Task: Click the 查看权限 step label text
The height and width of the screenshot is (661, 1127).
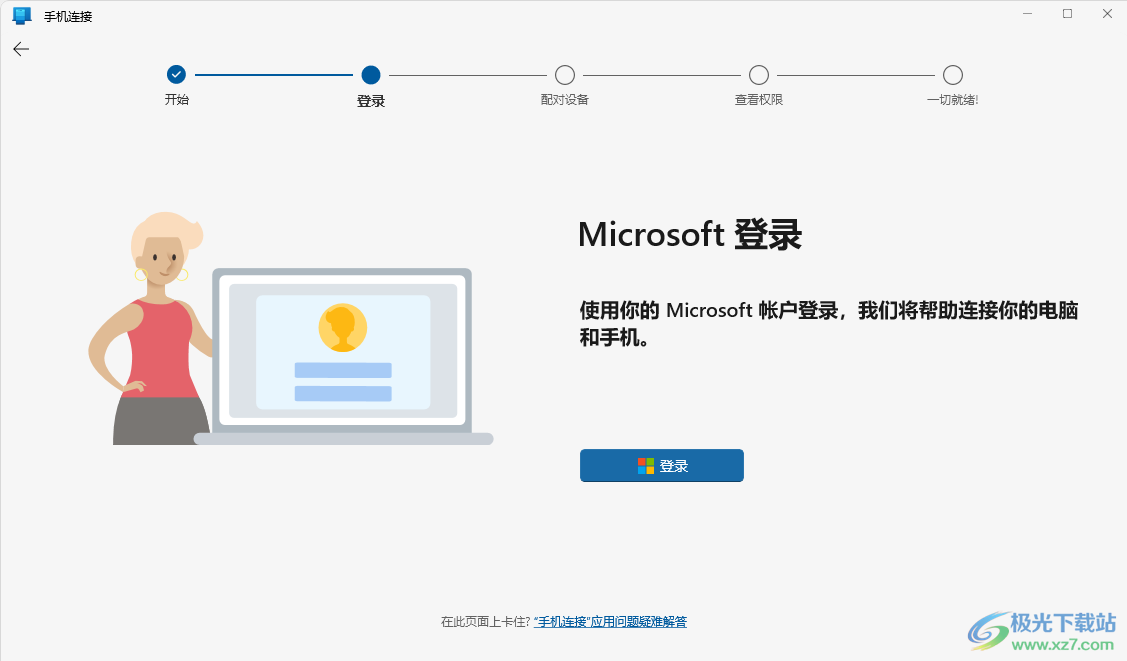Action: coord(759,100)
